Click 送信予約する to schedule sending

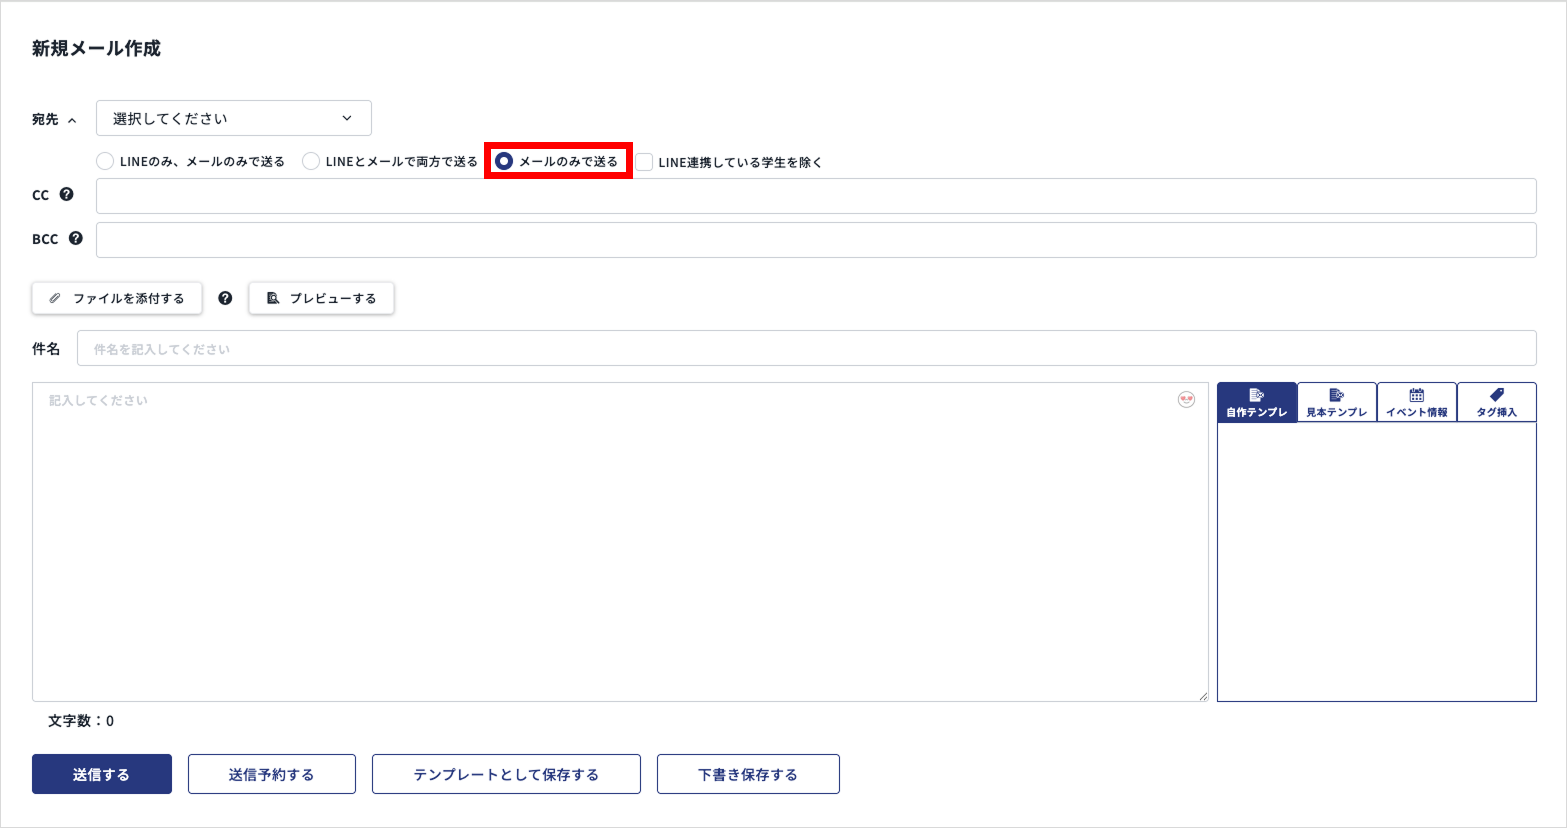(x=271, y=774)
